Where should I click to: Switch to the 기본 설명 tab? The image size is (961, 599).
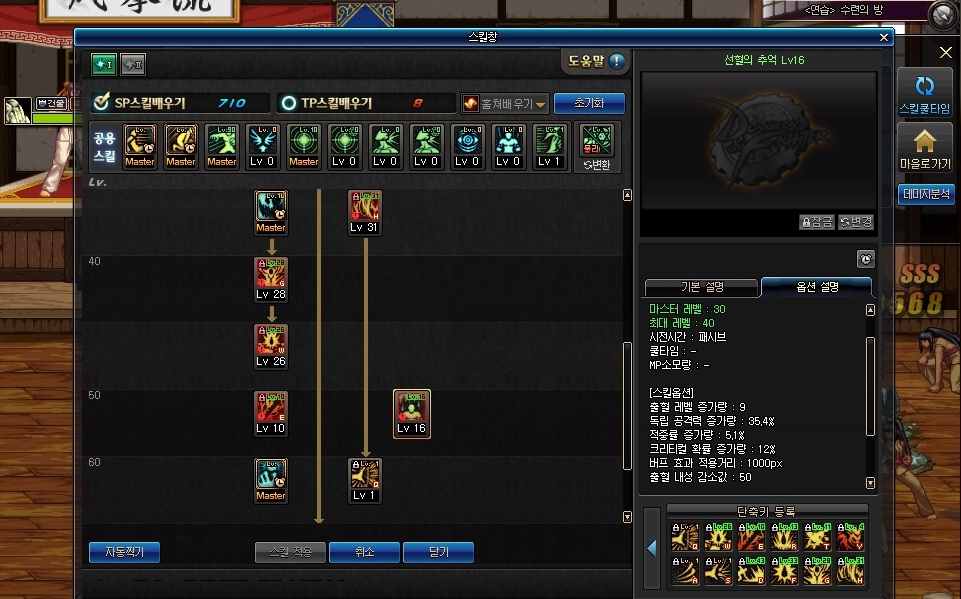(x=702, y=287)
